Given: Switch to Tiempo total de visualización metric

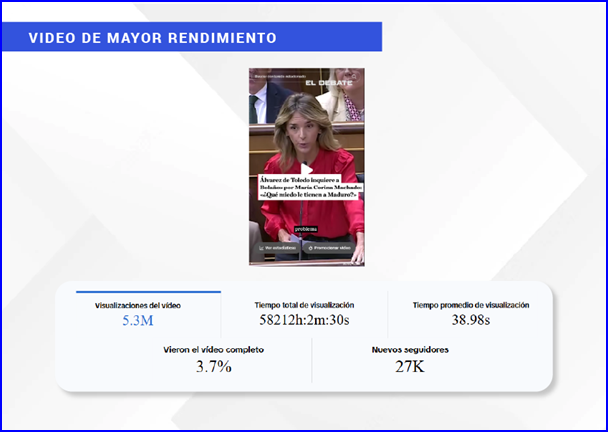Looking at the screenshot, I should (x=304, y=304).
